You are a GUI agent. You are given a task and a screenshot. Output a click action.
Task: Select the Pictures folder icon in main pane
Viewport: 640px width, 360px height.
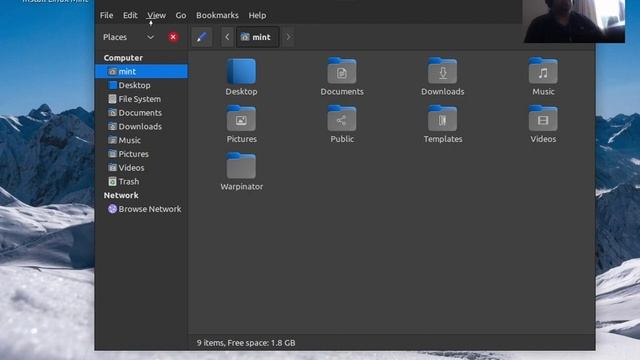tap(241, 118)
